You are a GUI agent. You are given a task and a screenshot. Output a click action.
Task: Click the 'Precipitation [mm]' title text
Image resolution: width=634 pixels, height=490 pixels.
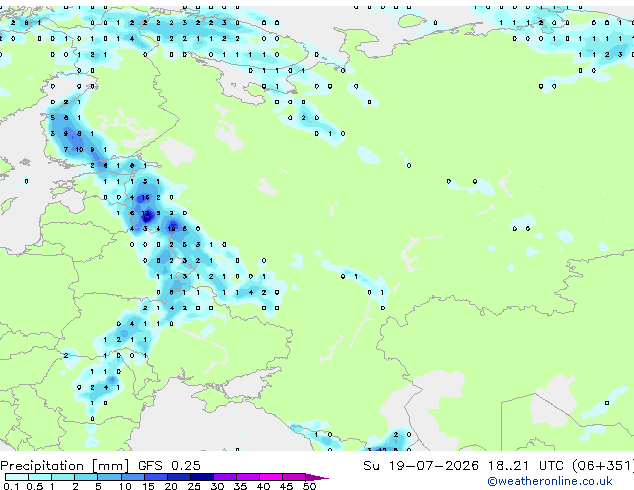pos(65,466)
